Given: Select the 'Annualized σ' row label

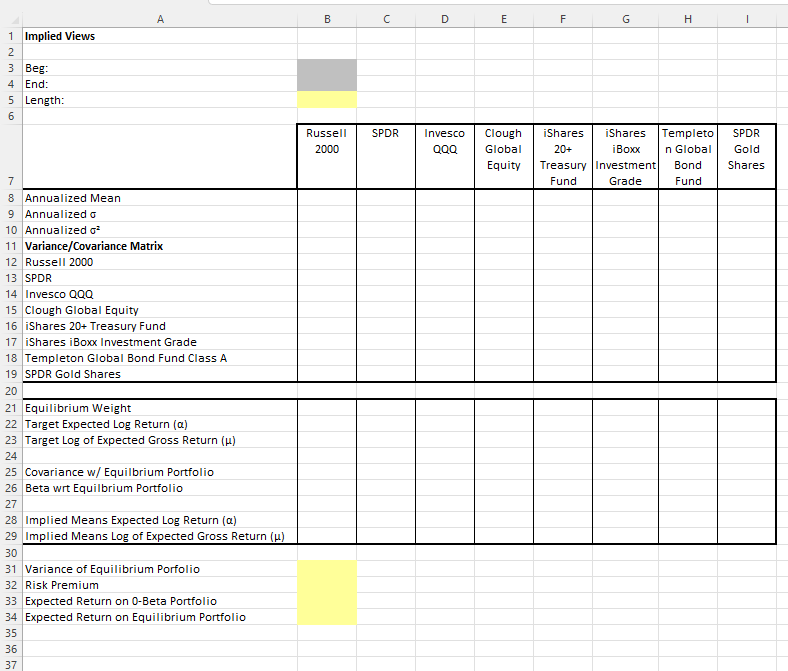Looking at the screenshot, I should click(x=160, y=214).
